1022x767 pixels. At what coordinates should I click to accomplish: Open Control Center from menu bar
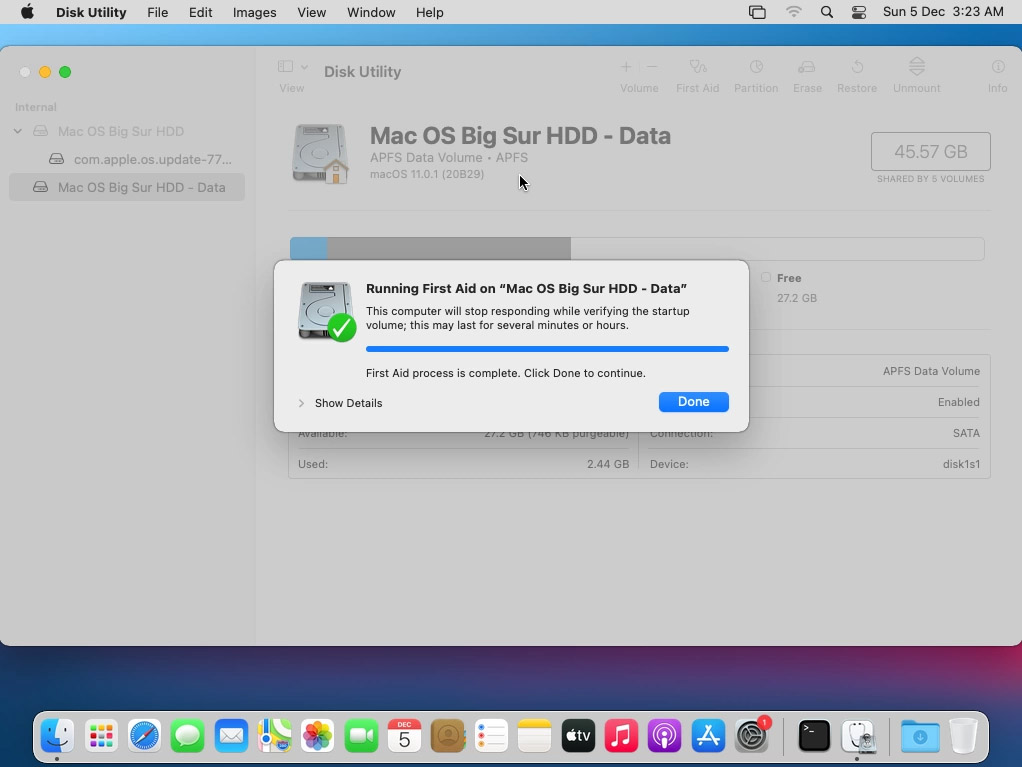click(859, 12)
